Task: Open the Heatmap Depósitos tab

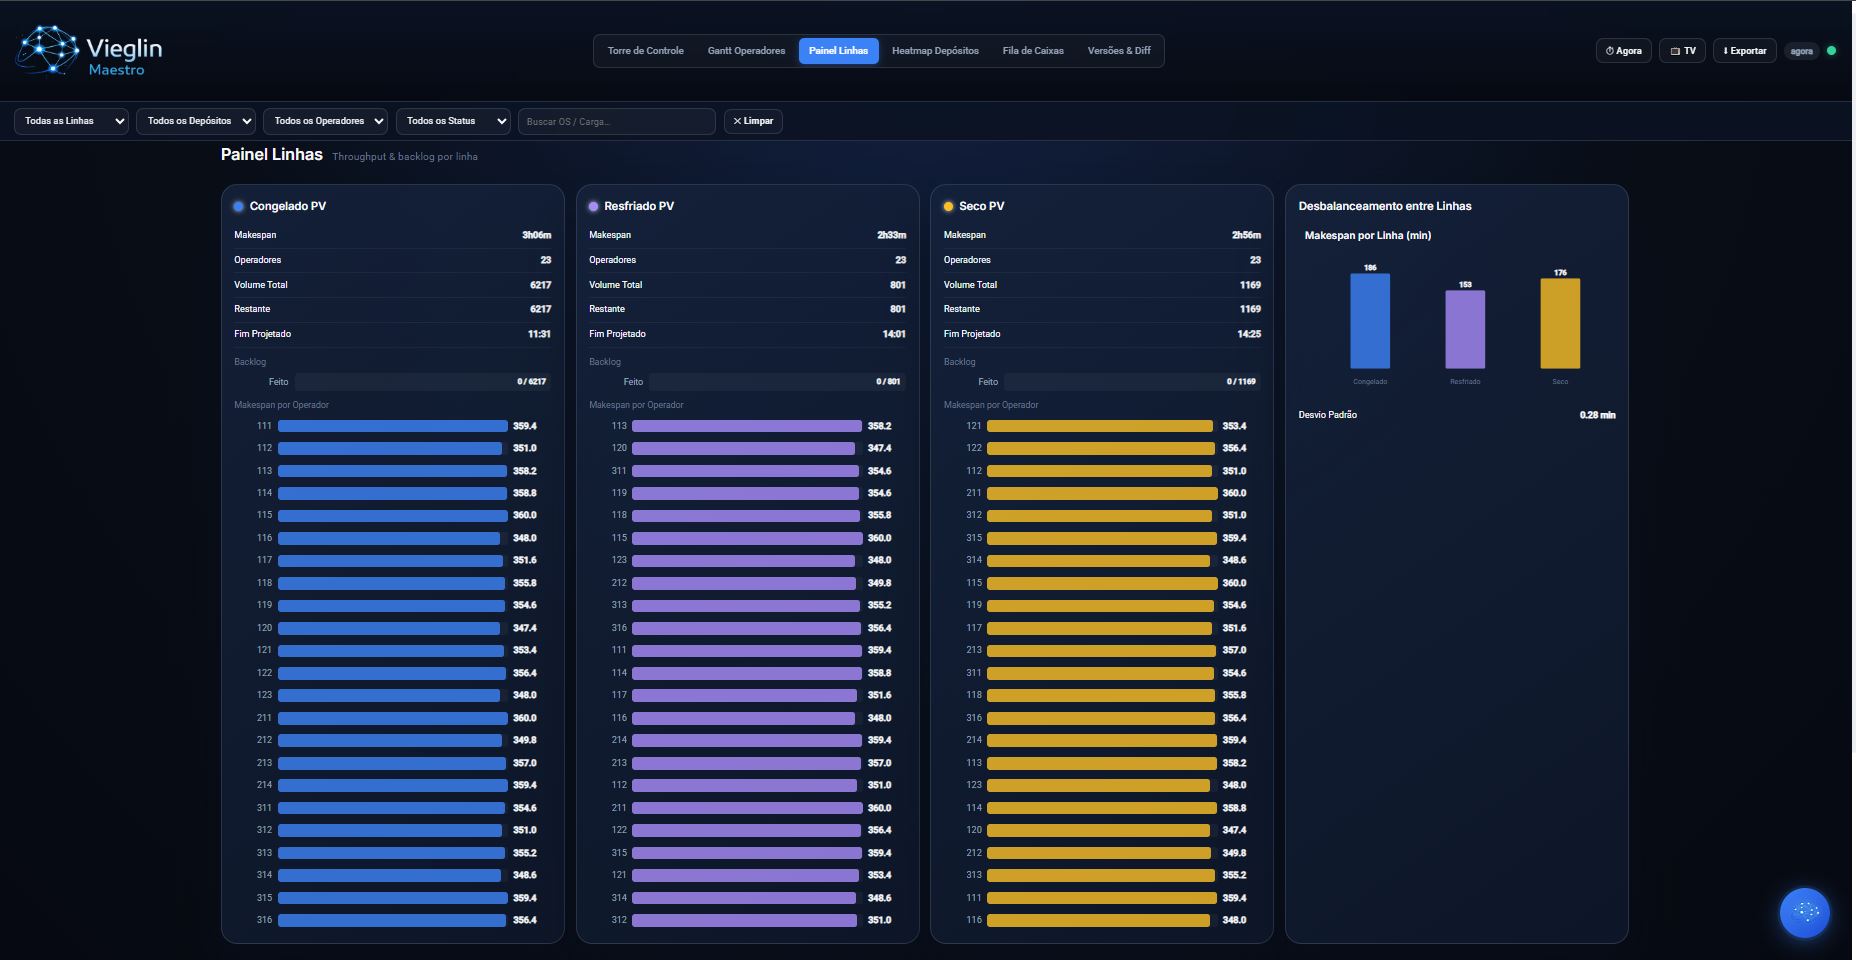Action: 934,51
